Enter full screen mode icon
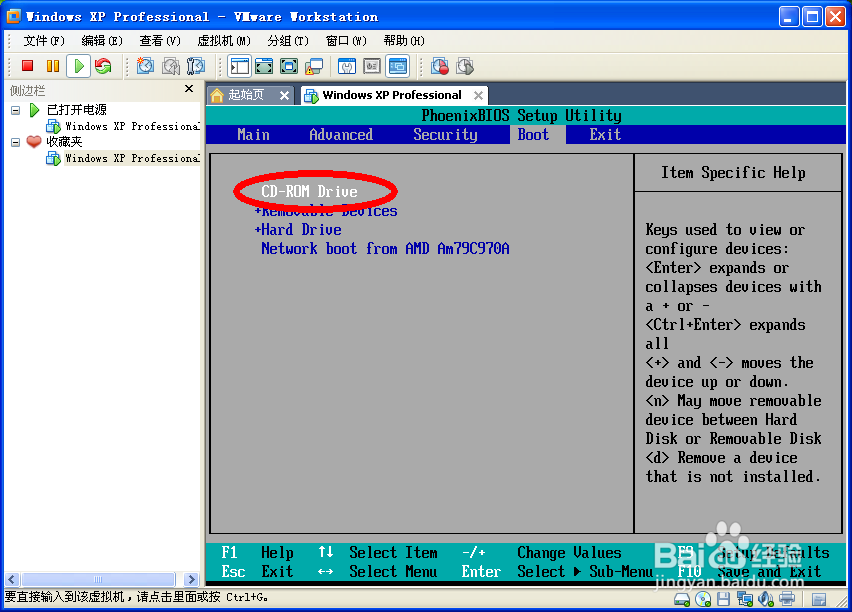852x612 pixels. 289,66
